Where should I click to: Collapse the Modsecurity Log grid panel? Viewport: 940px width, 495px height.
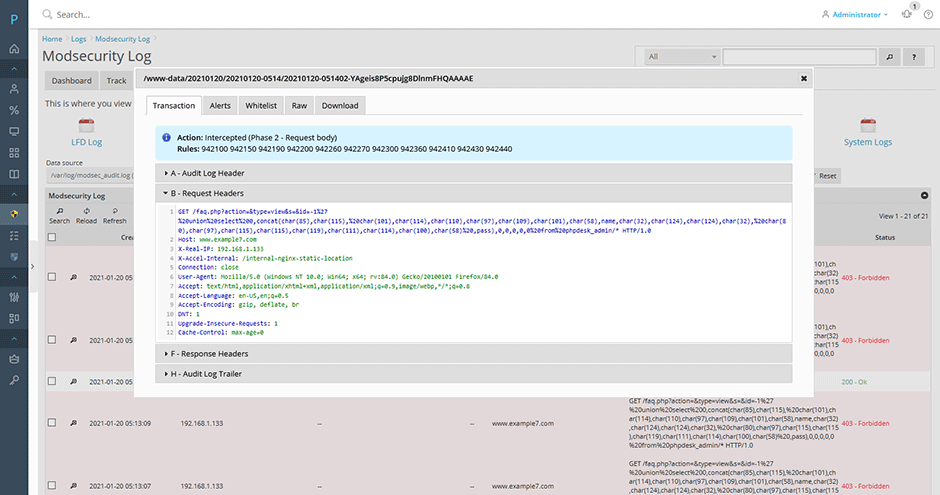[x=924, y=195]
